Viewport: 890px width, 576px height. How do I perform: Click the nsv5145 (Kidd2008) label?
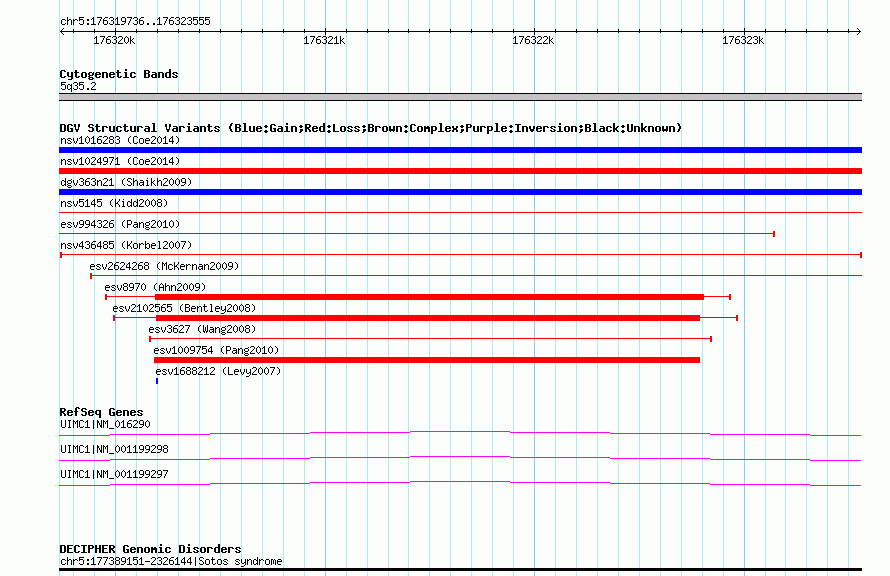114,203
